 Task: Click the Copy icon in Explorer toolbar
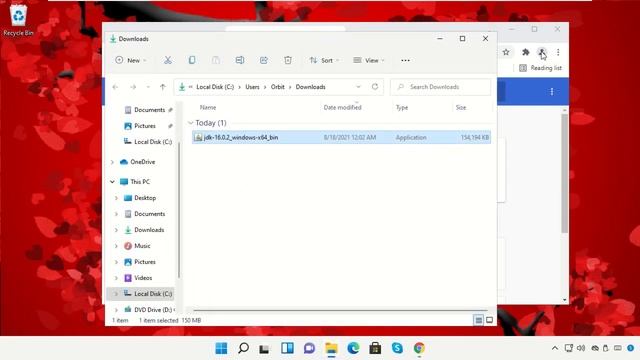[x=191, y=60]
